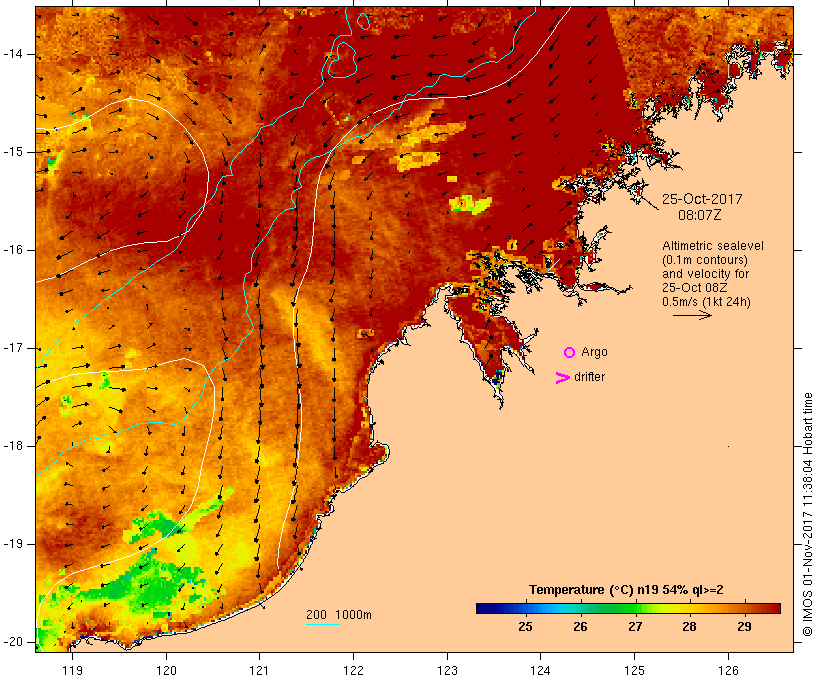Click the magenta drifter arrow symbol
820x680 pixels.
[563, 378]
